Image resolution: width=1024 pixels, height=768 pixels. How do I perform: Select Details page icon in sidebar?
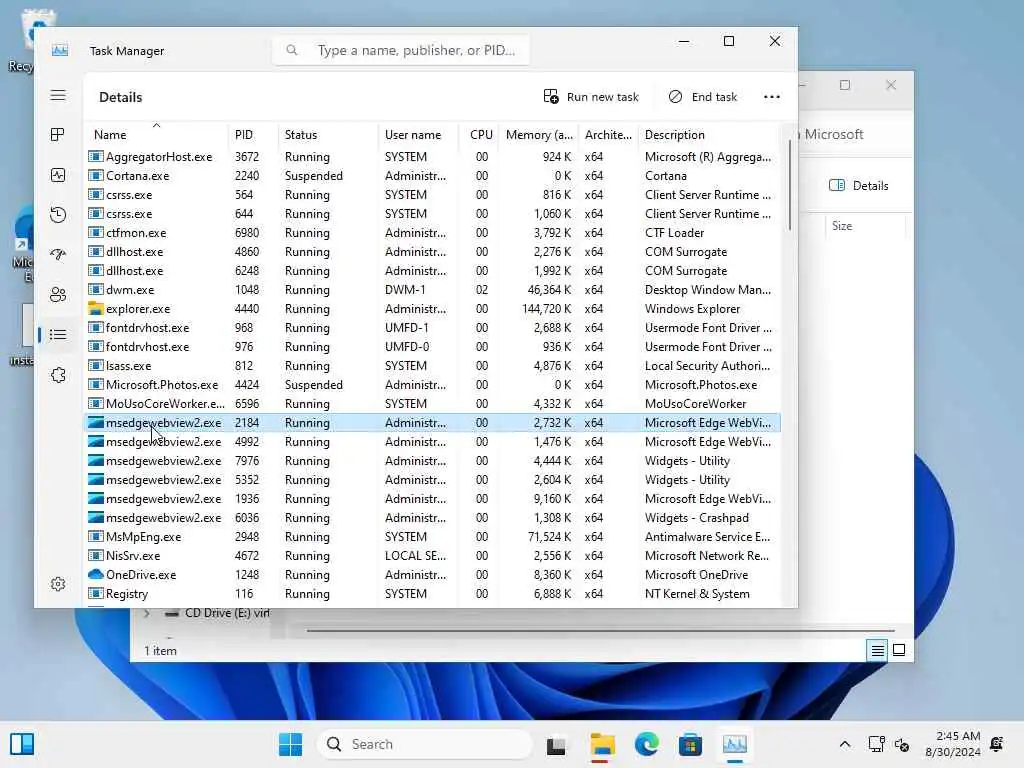coord(58,335)
